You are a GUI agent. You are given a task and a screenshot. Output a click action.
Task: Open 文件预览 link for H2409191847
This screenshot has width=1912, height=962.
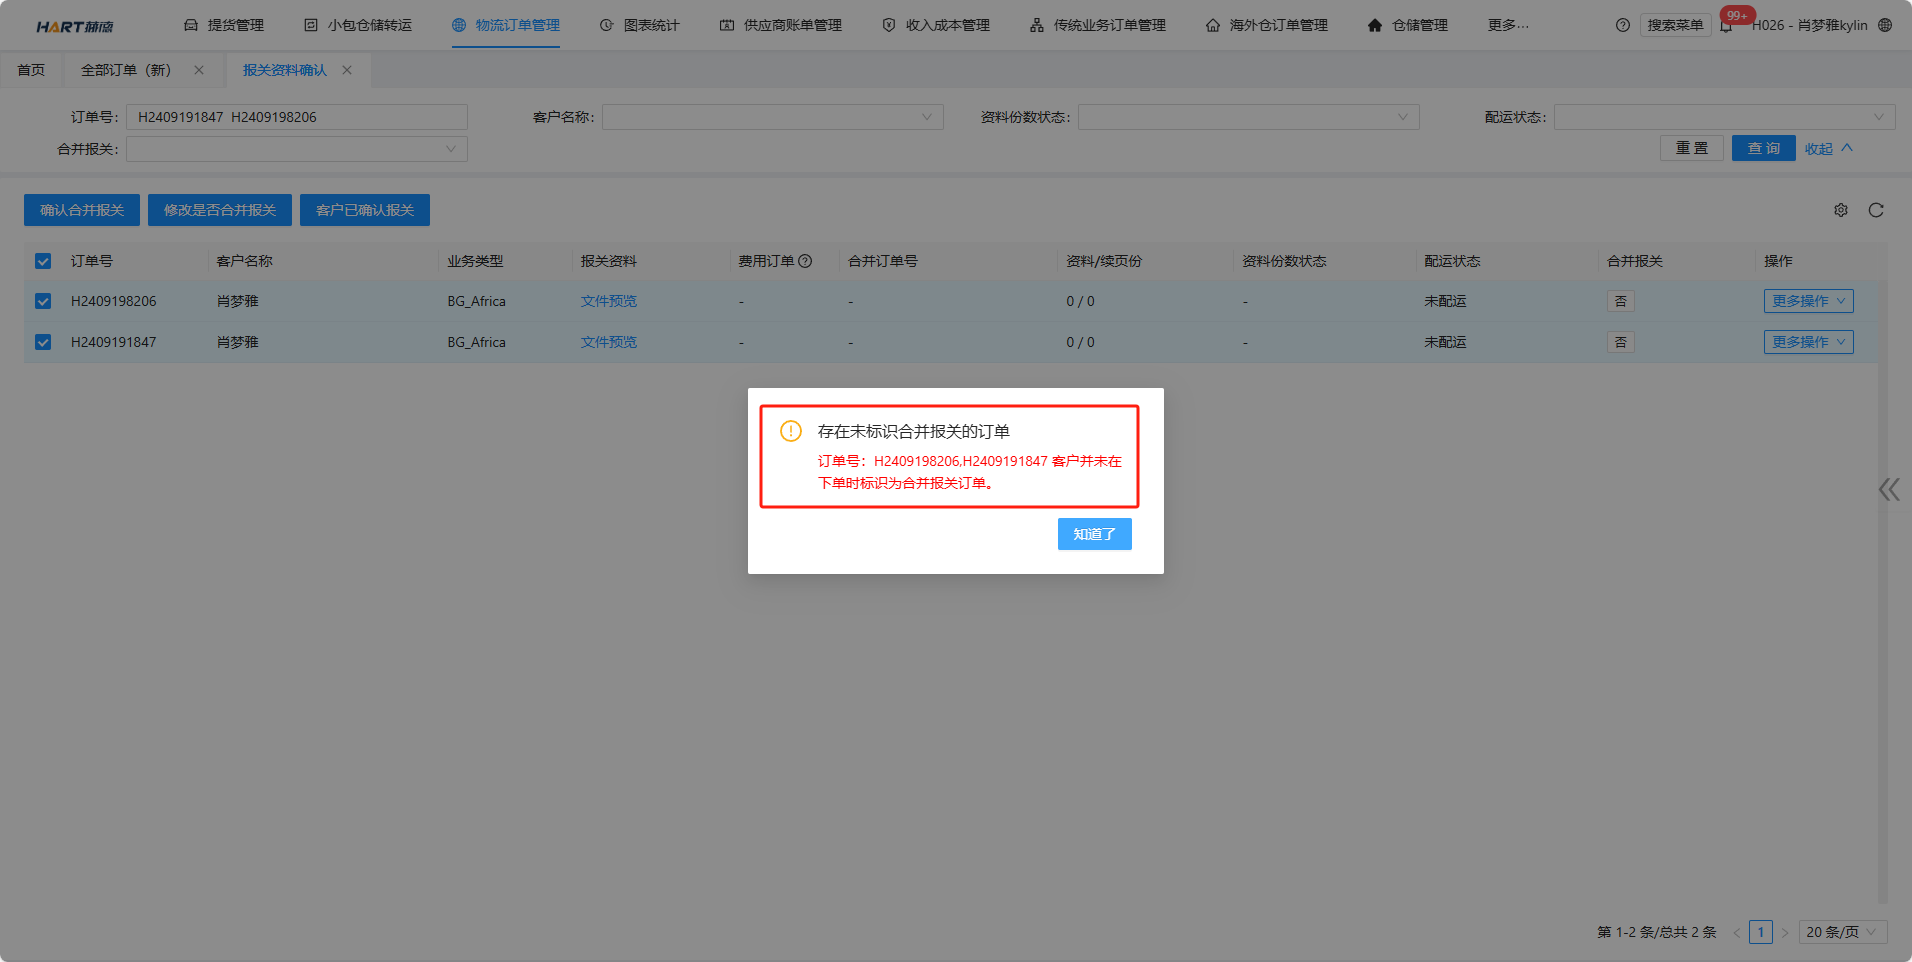pyautogui.click(x=608, y=342)
